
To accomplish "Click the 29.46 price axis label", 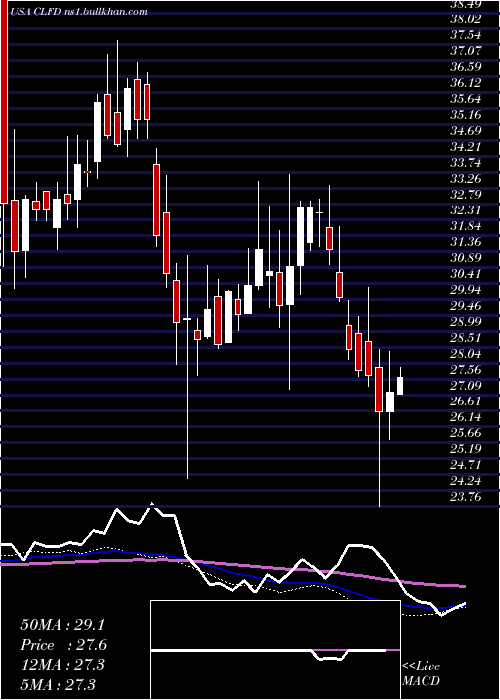I will 466,306.
